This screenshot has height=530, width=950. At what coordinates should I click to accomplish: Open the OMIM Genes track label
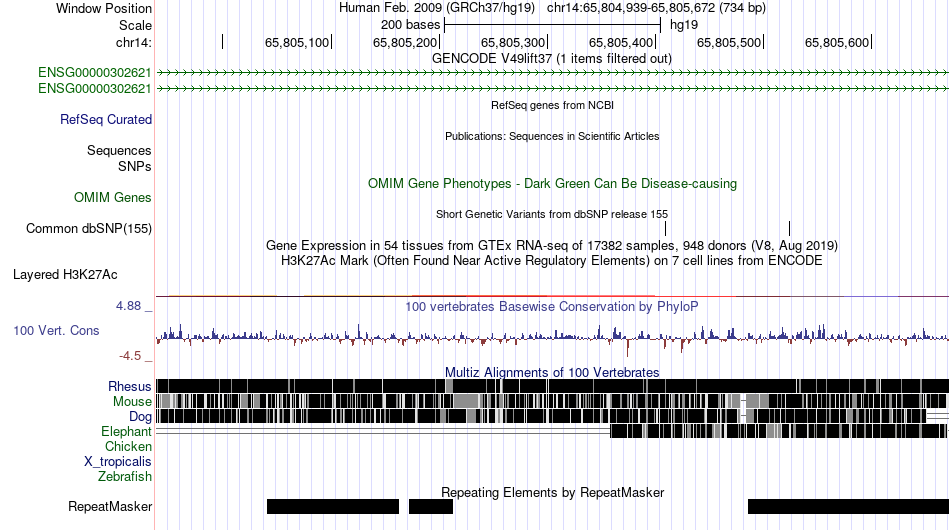tap(113, 197)
